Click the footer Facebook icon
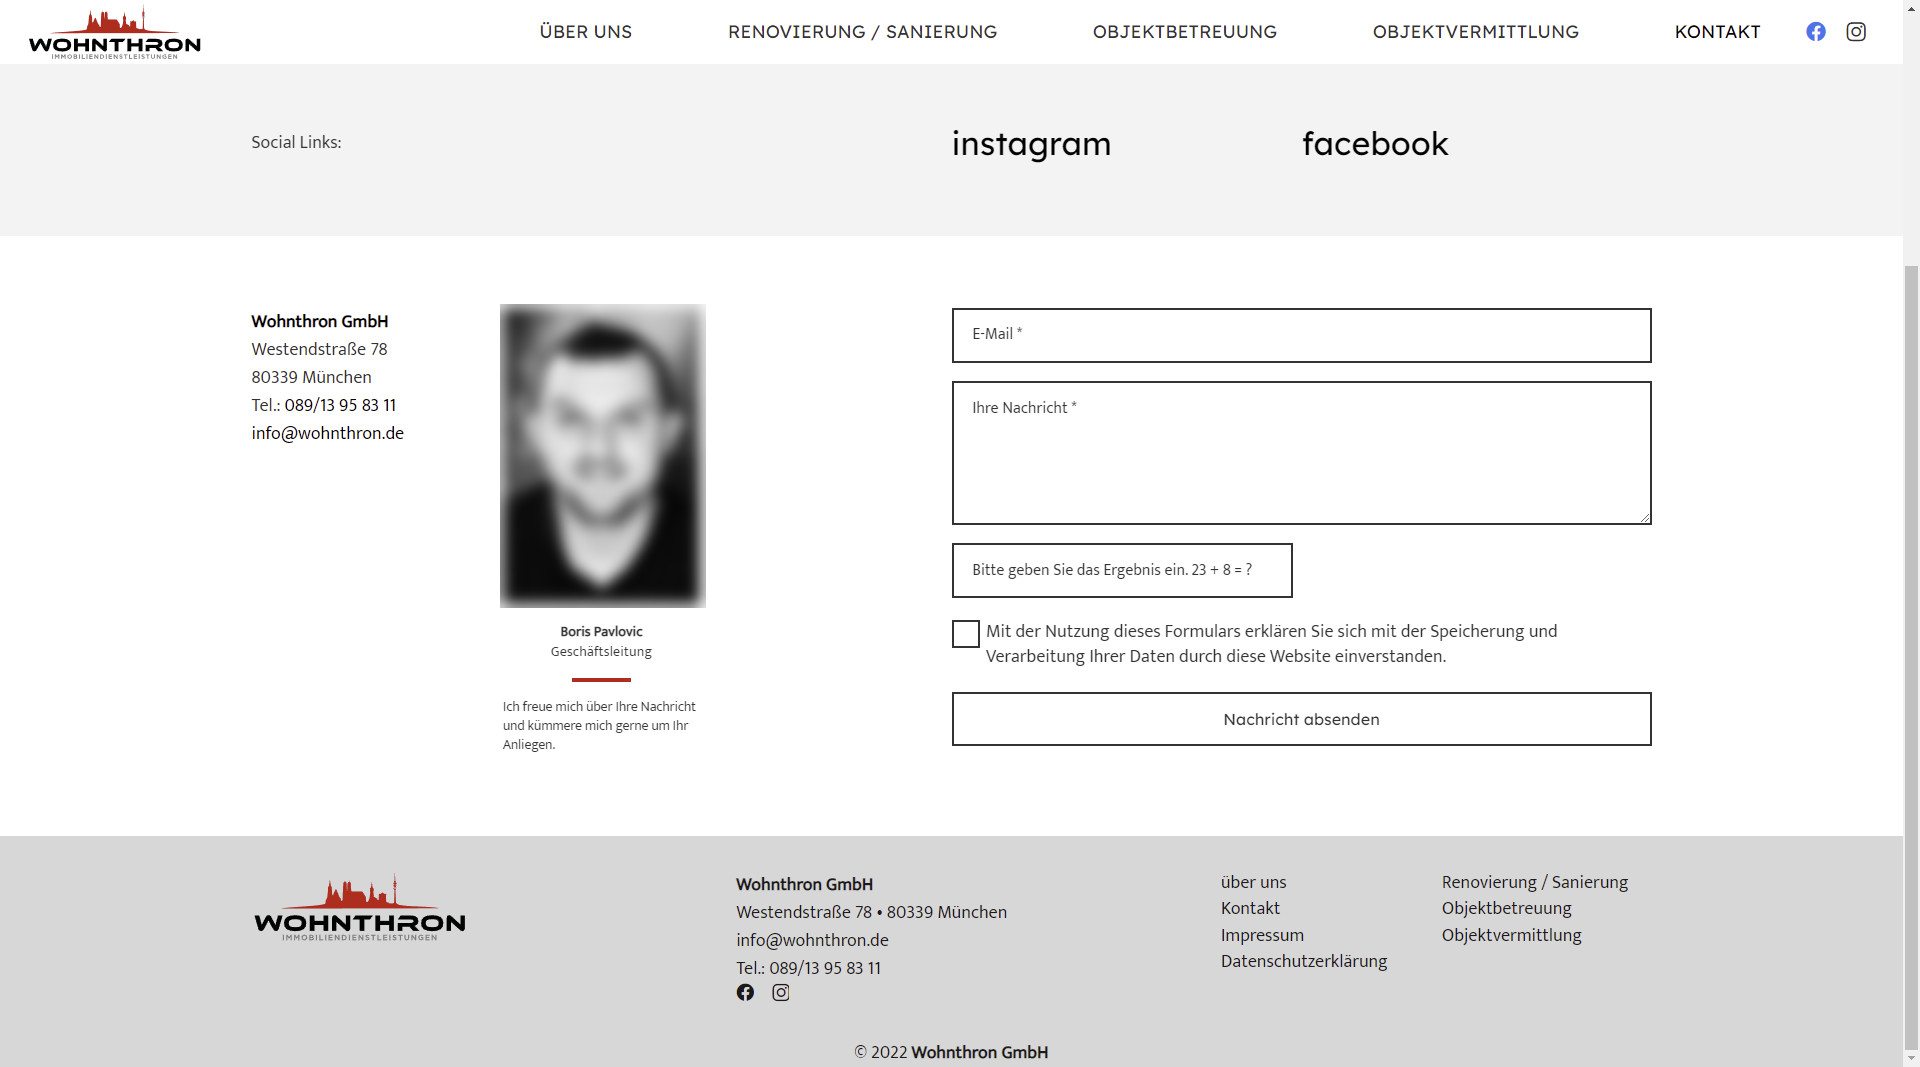The height and width of the screenshot is (1067, 1920). [x=745, y=992]
